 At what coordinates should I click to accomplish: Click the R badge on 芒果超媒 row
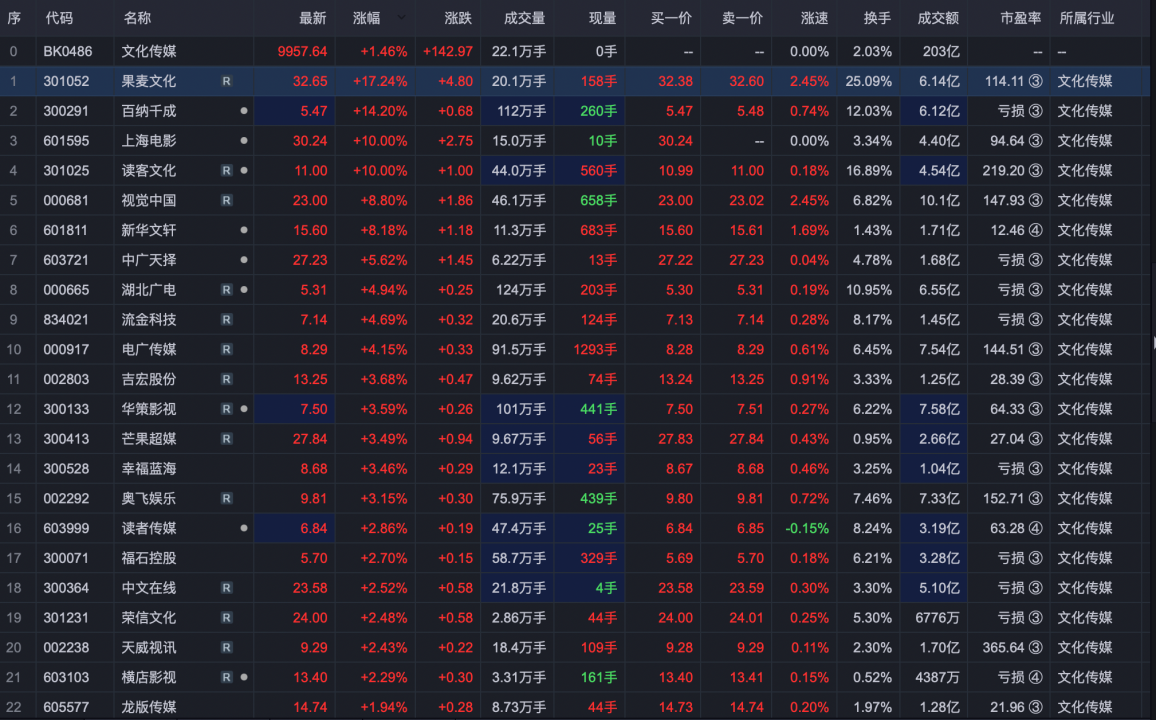tap(227, 439)
